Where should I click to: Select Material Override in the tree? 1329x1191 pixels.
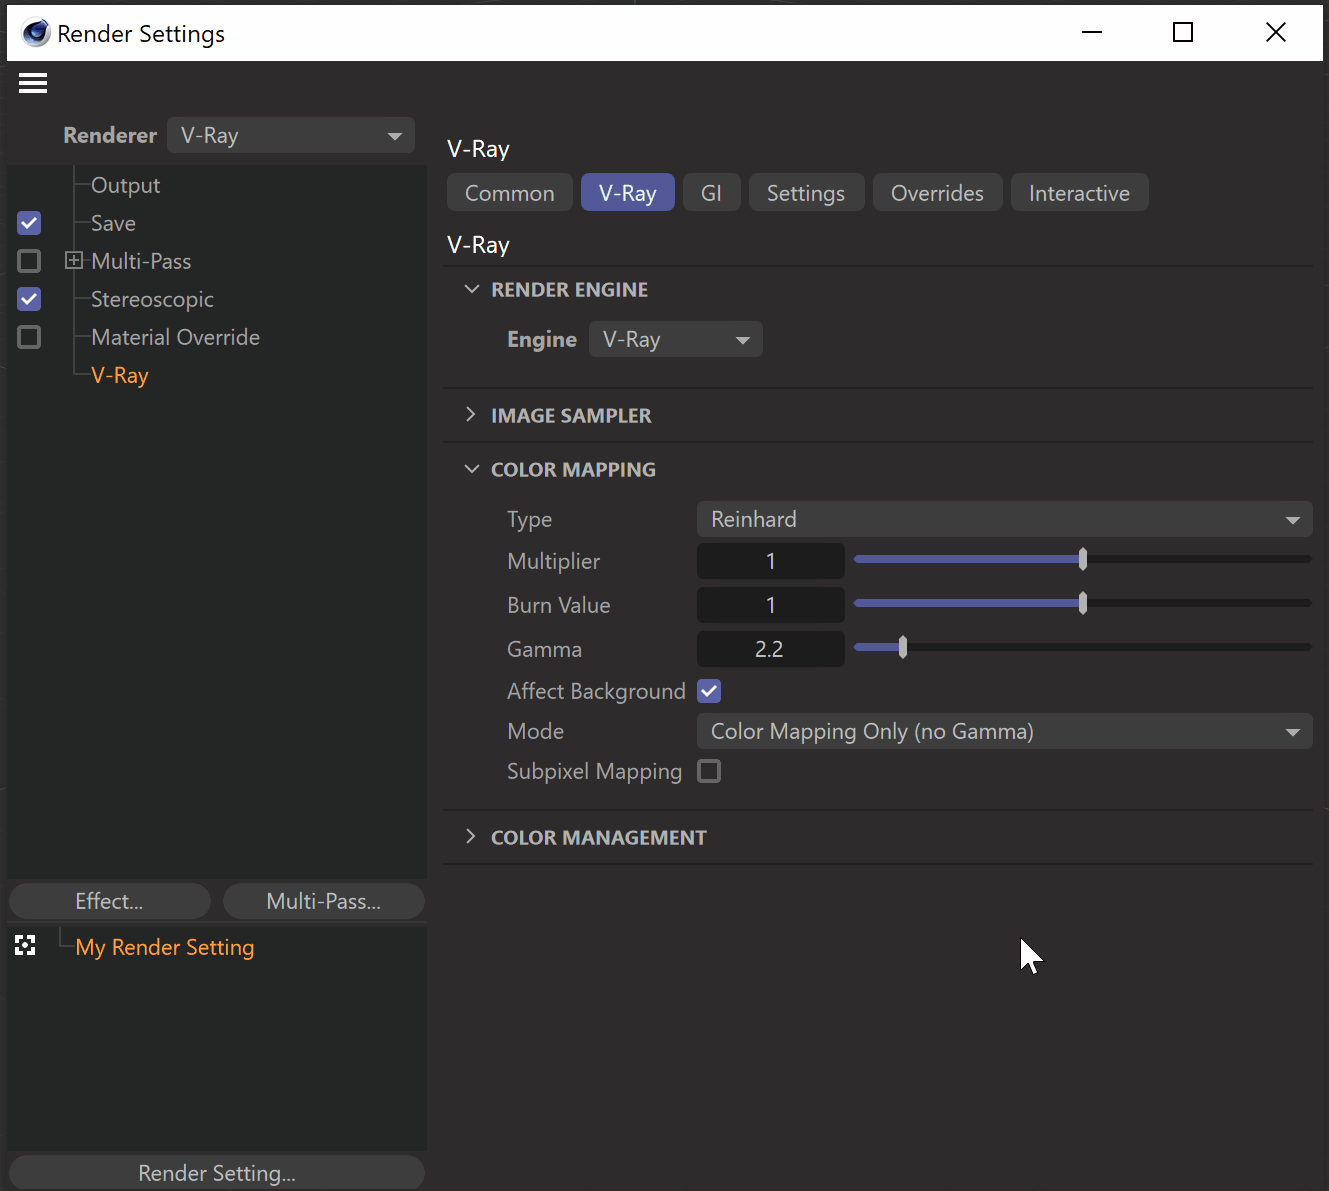click(176, 337)
